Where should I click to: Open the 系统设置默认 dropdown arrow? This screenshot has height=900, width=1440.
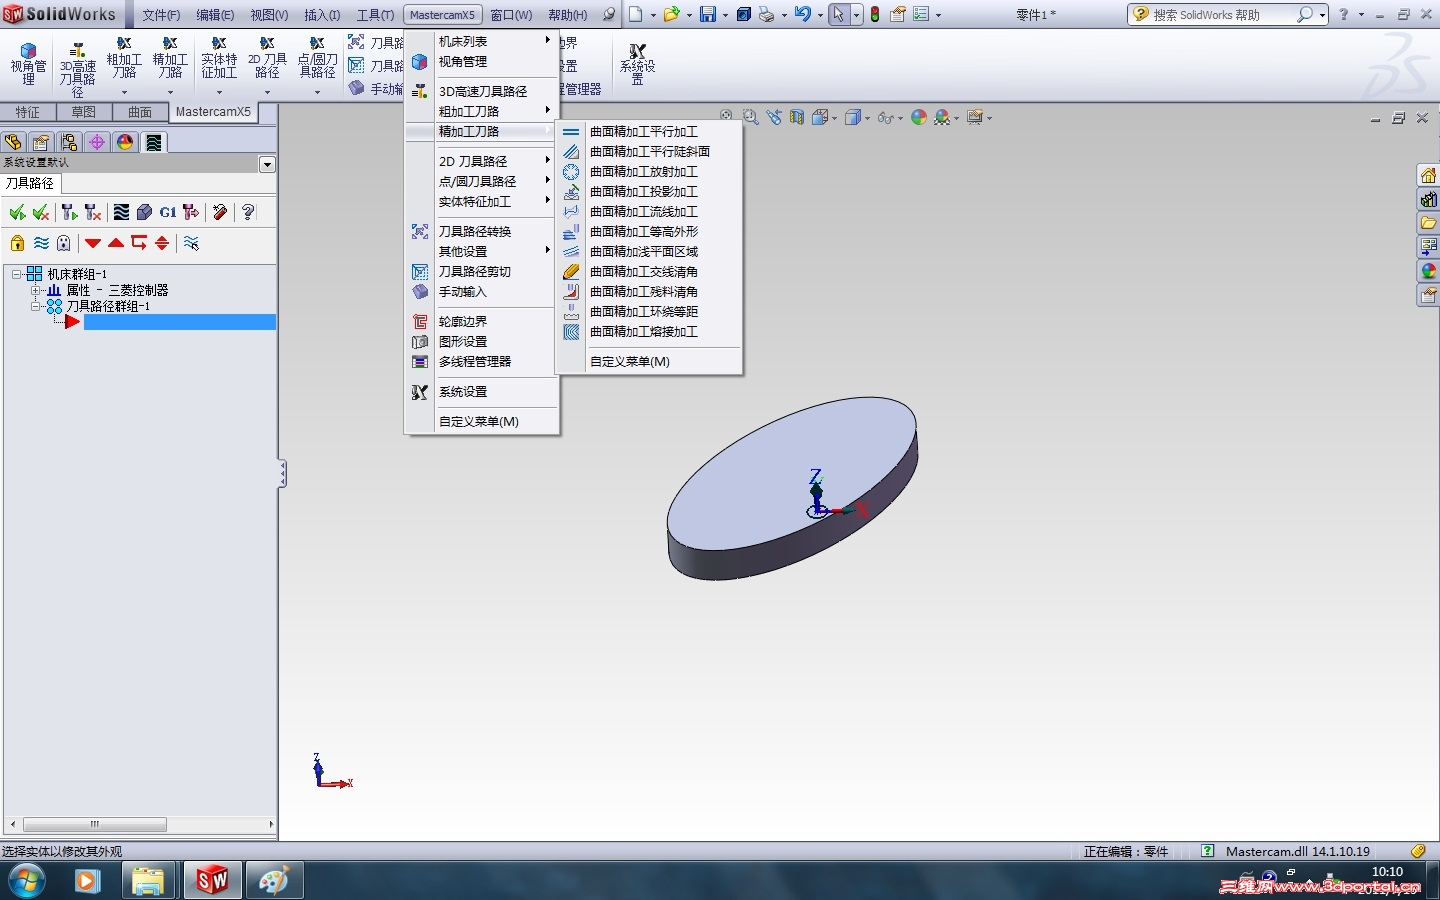(x=267, y=164)
